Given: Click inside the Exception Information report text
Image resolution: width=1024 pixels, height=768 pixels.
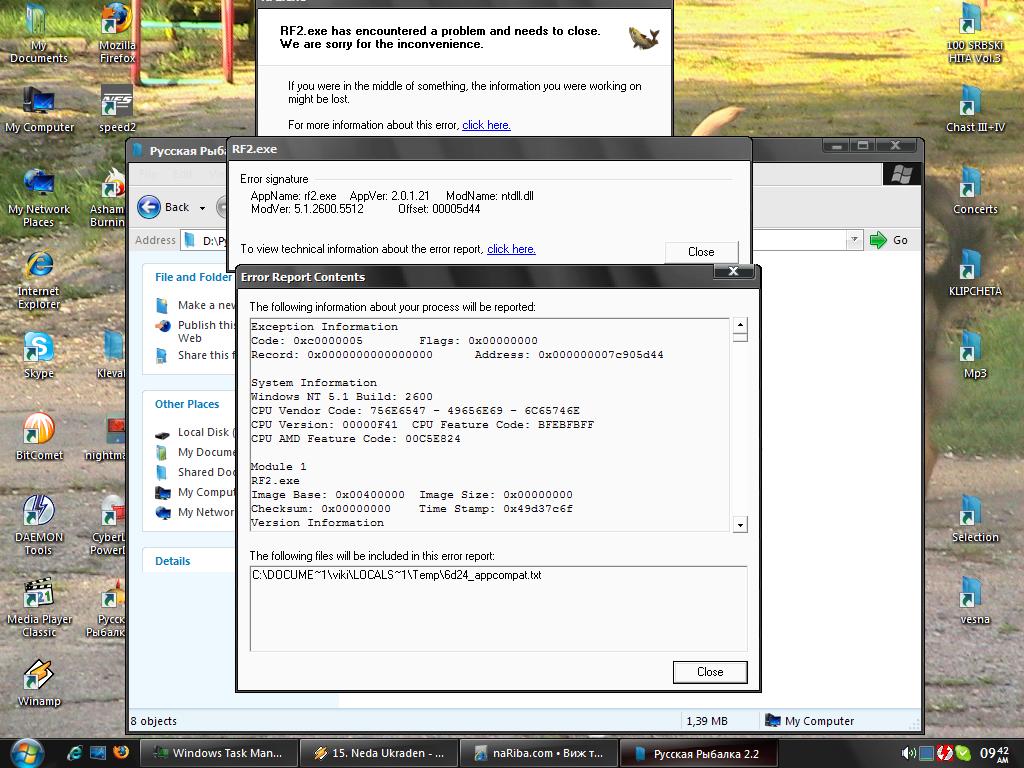Looking at the screenshot, I should 490,424.
